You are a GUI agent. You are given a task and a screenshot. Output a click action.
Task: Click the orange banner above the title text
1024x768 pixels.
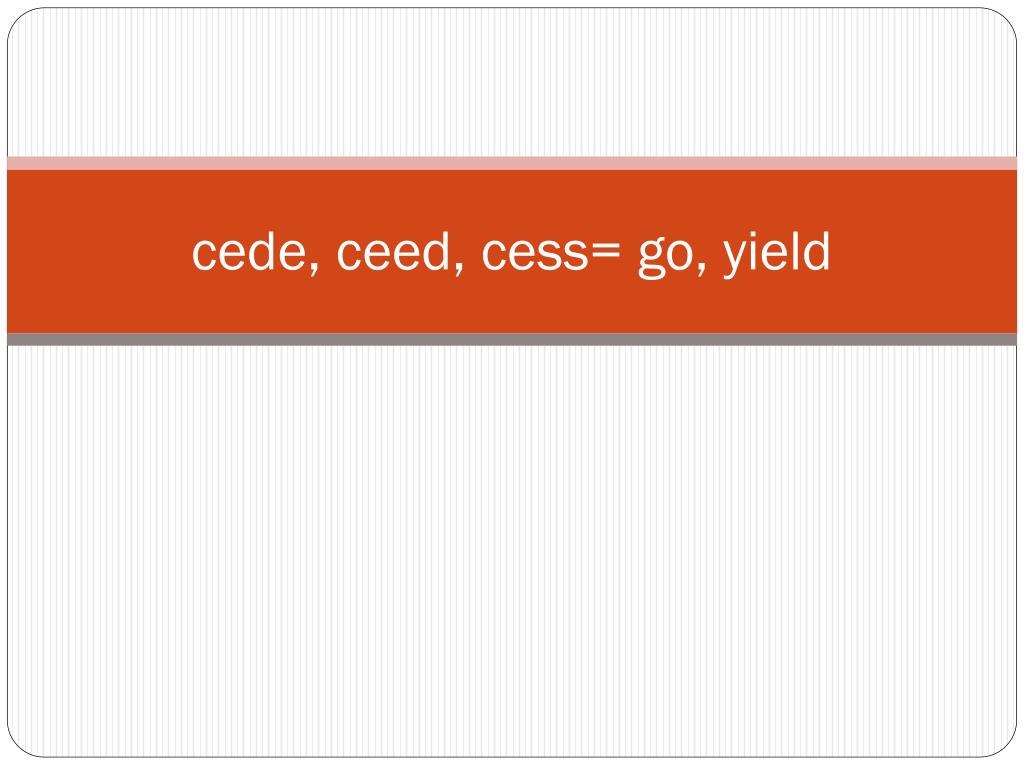click(512, 199)
